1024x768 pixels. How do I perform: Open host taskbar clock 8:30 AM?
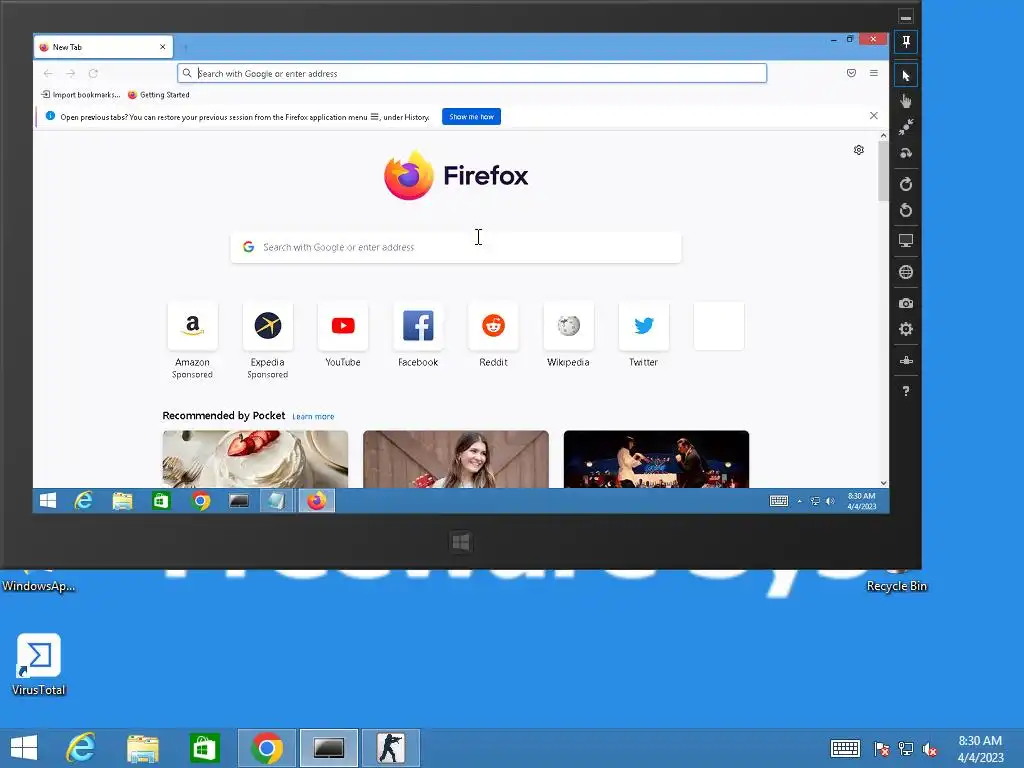(x=980, y=748)
